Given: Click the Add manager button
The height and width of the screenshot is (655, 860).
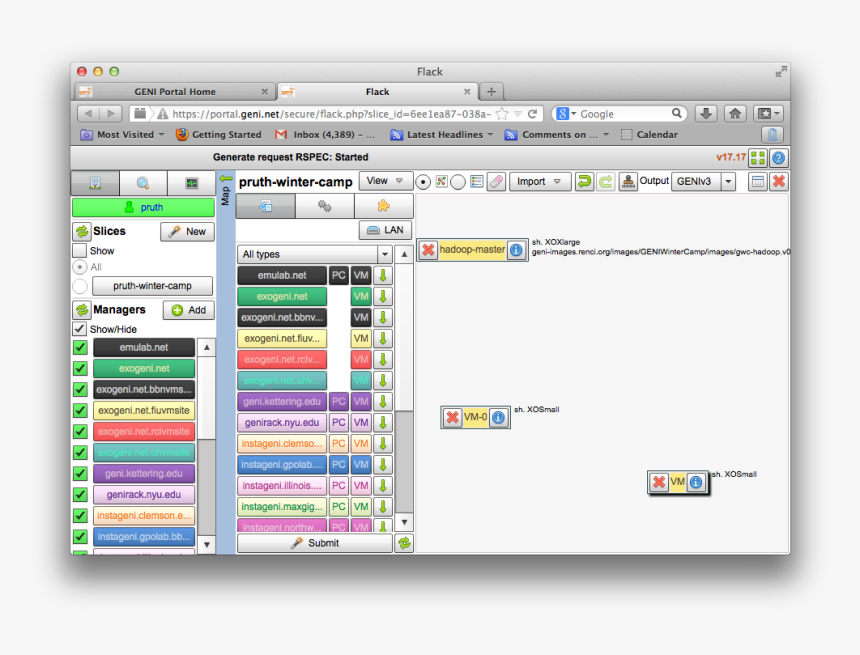Looking at the screenshot, I should (x=189, y=310).
